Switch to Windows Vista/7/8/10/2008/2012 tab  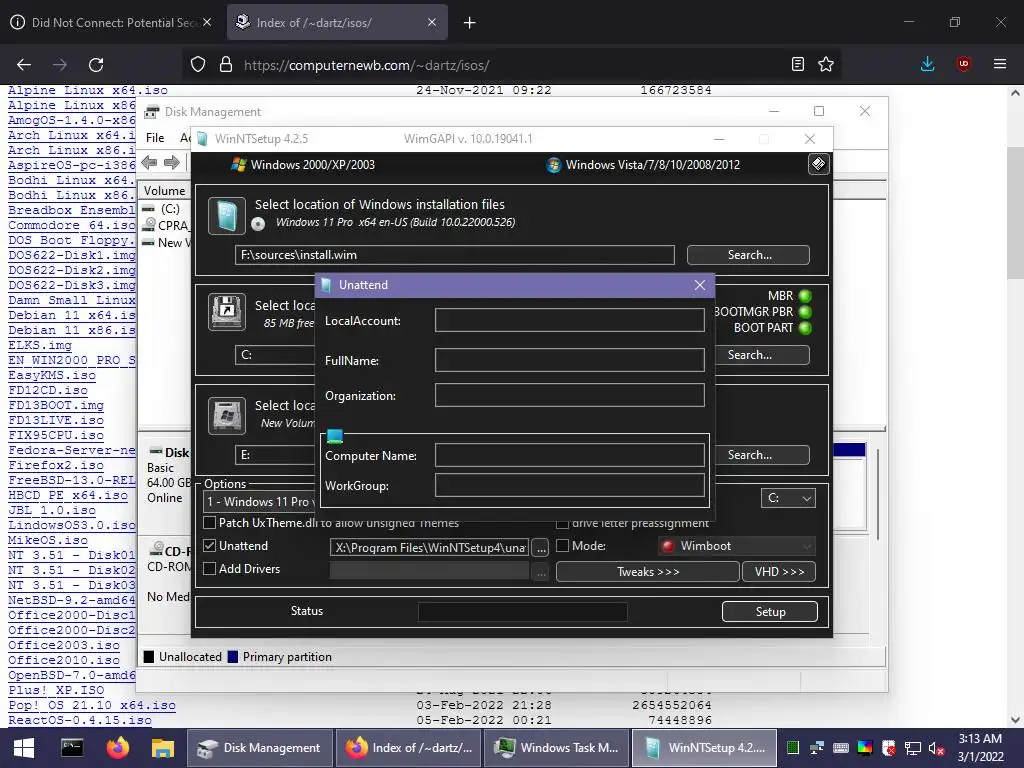pyautogui.click(x=643, y=165)
